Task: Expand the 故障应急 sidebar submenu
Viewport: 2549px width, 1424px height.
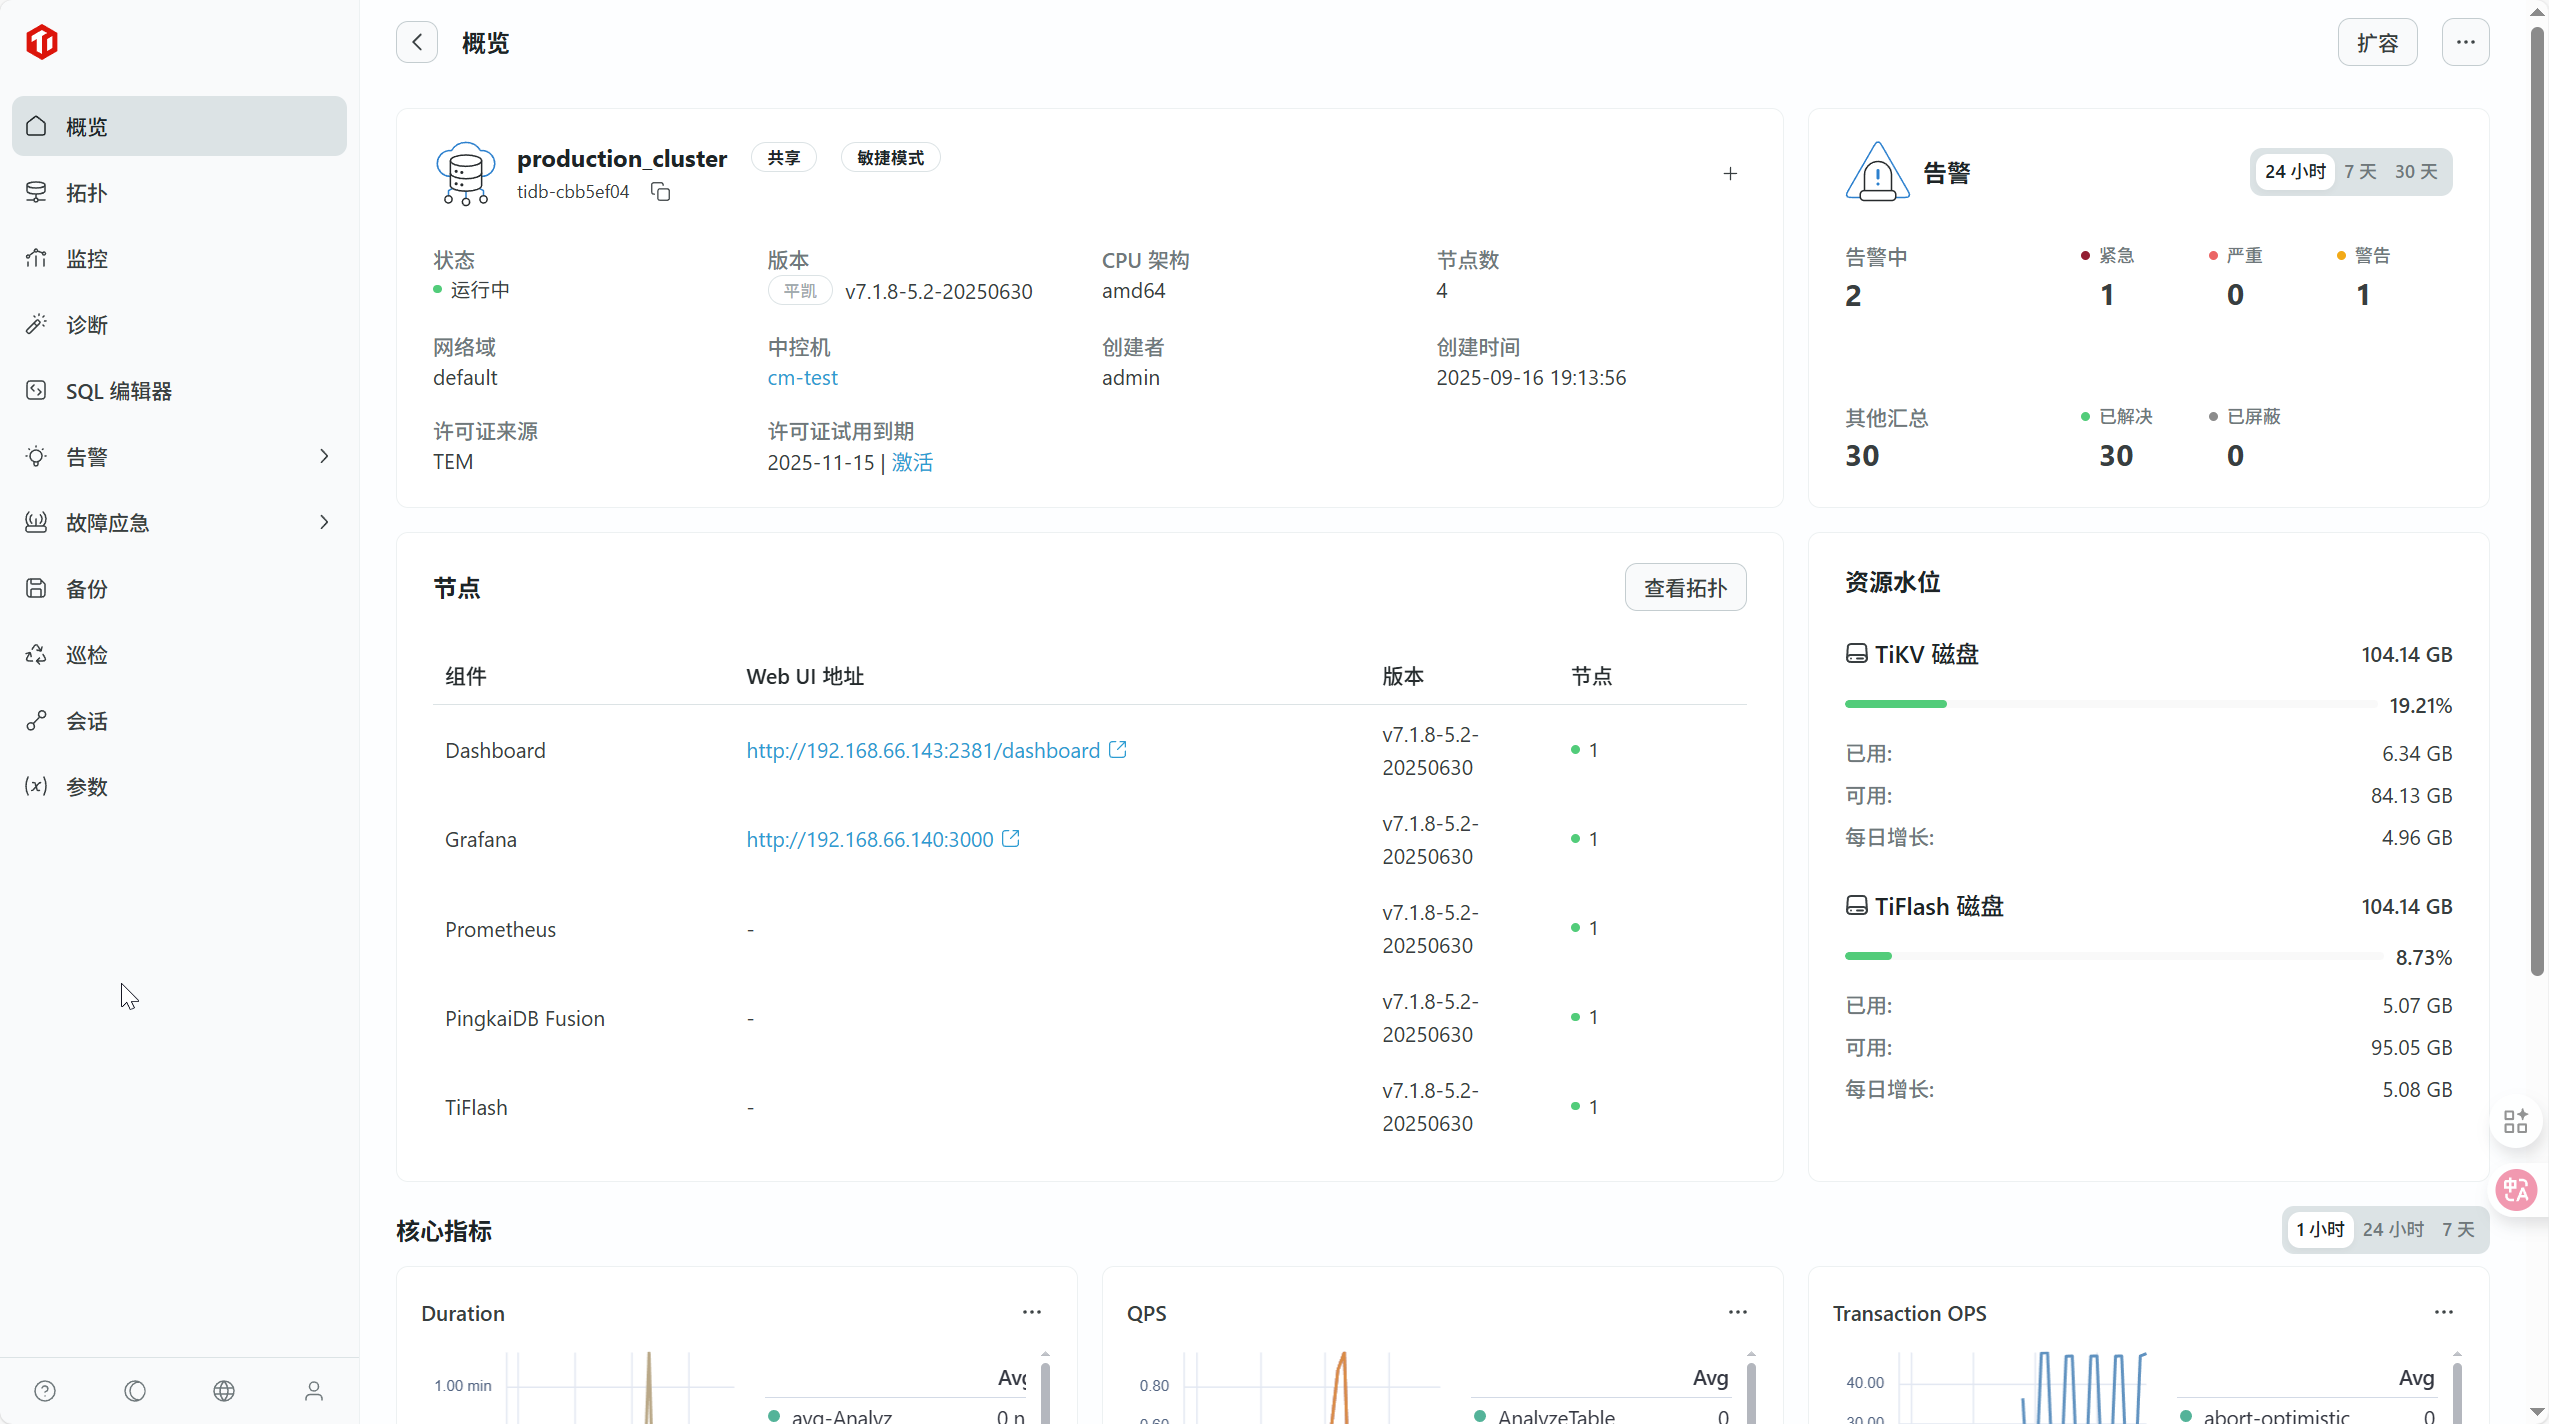Action: point(323,522)
